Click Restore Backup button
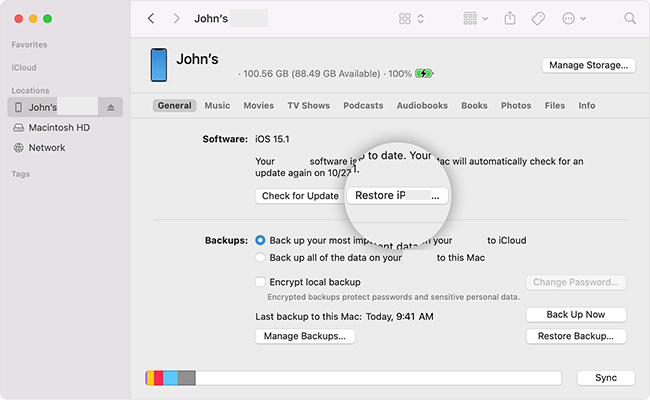Image resolution: width=650 pixels, height=400 pixels. [576, 336]
